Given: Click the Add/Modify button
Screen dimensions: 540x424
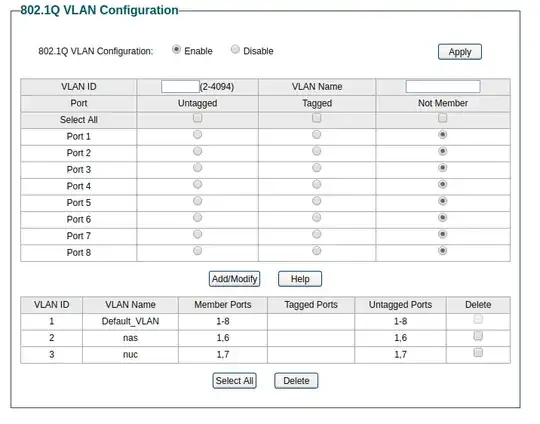Looking at the screenshot, I should pos(235,279).
